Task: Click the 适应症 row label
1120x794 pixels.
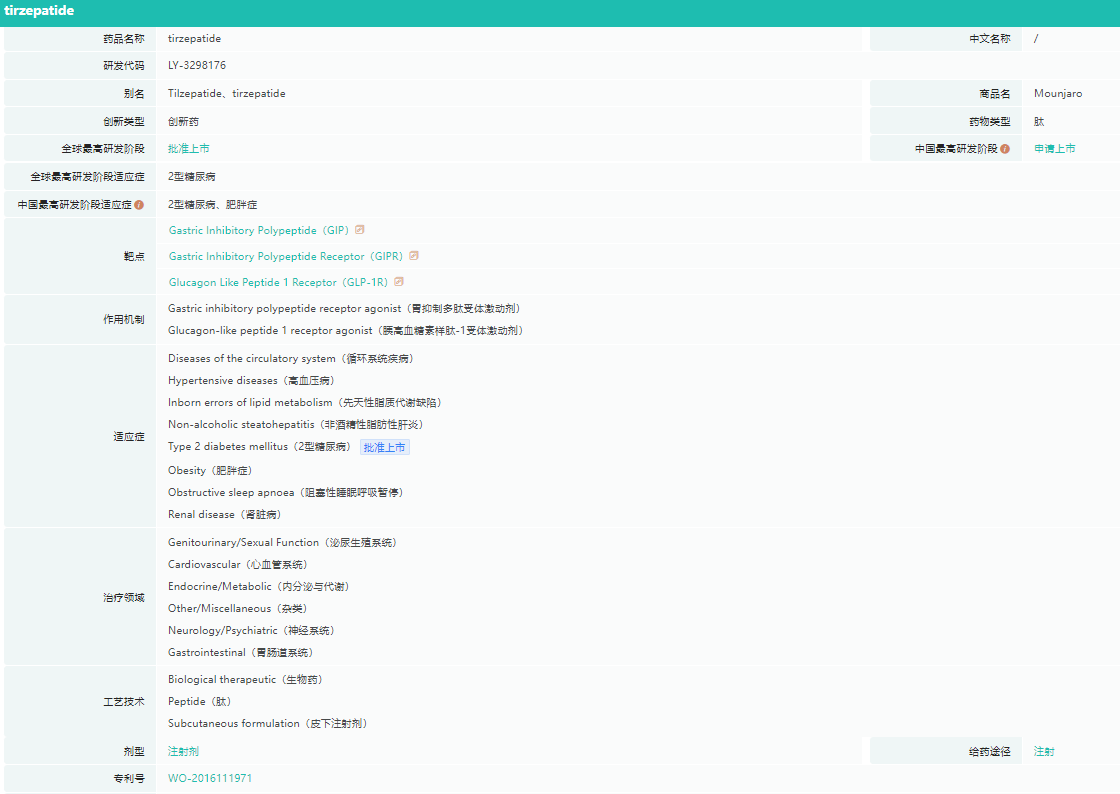Action: (x=129, y=436)
